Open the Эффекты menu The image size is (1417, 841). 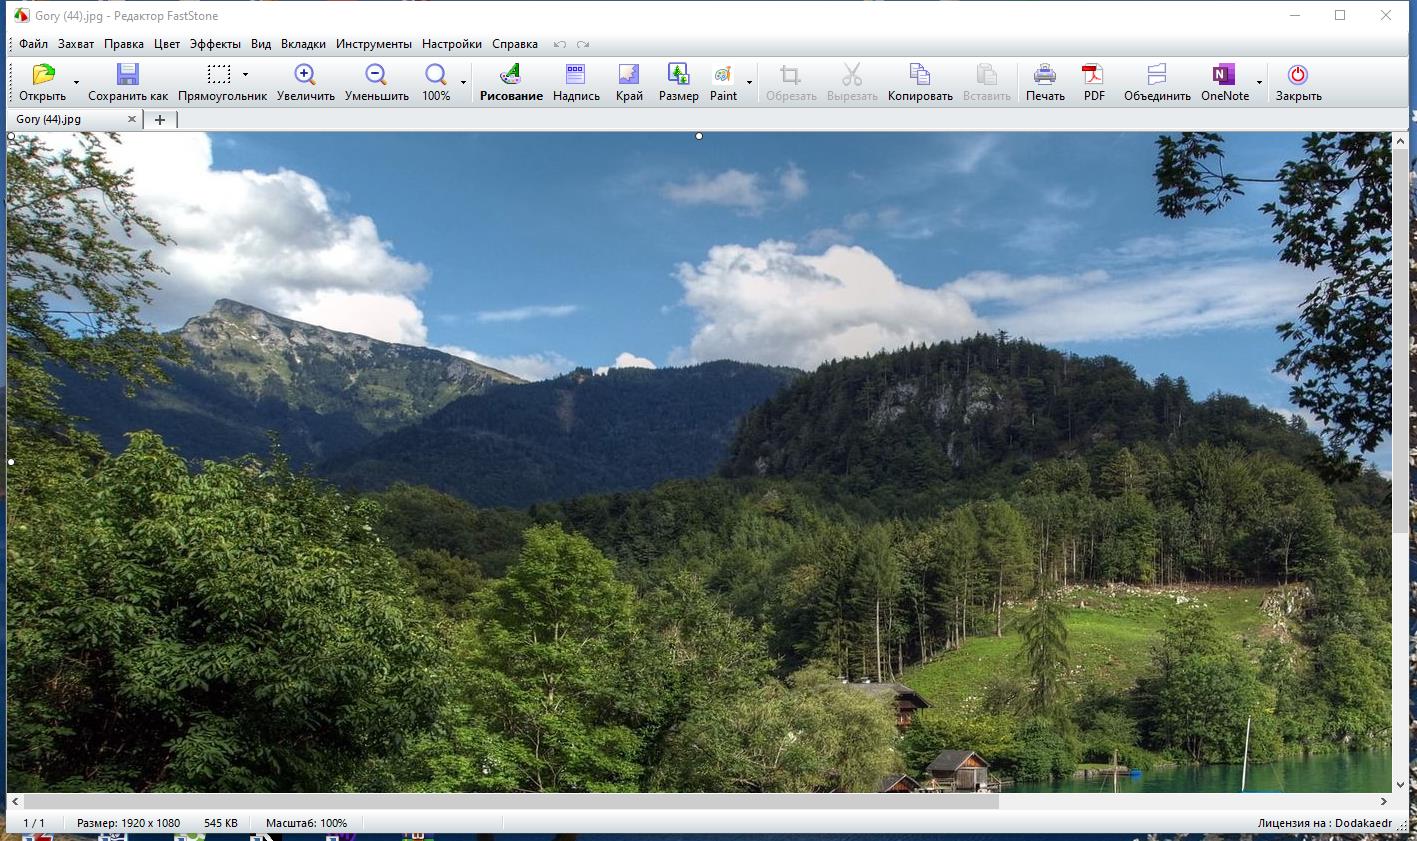coord(215,44)
